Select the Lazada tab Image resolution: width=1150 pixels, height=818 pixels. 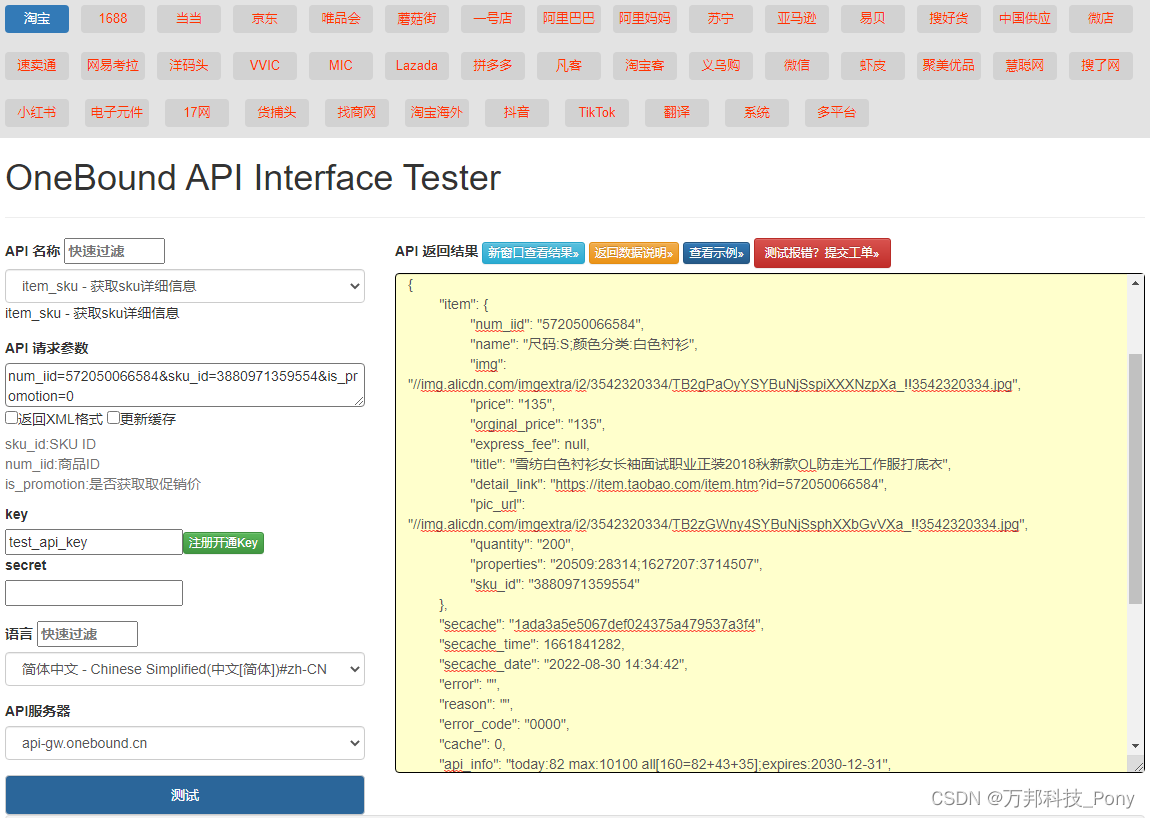[417, 65]
